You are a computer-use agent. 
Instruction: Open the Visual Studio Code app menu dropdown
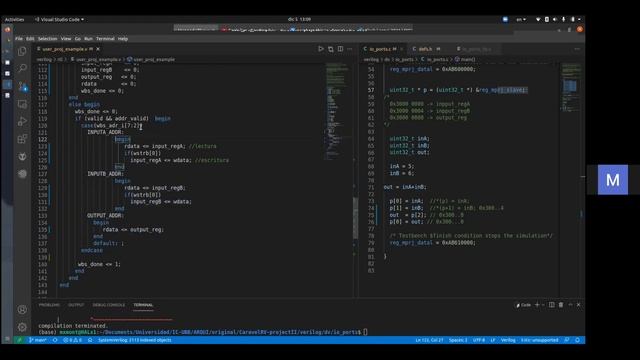[x=59, y=19]
